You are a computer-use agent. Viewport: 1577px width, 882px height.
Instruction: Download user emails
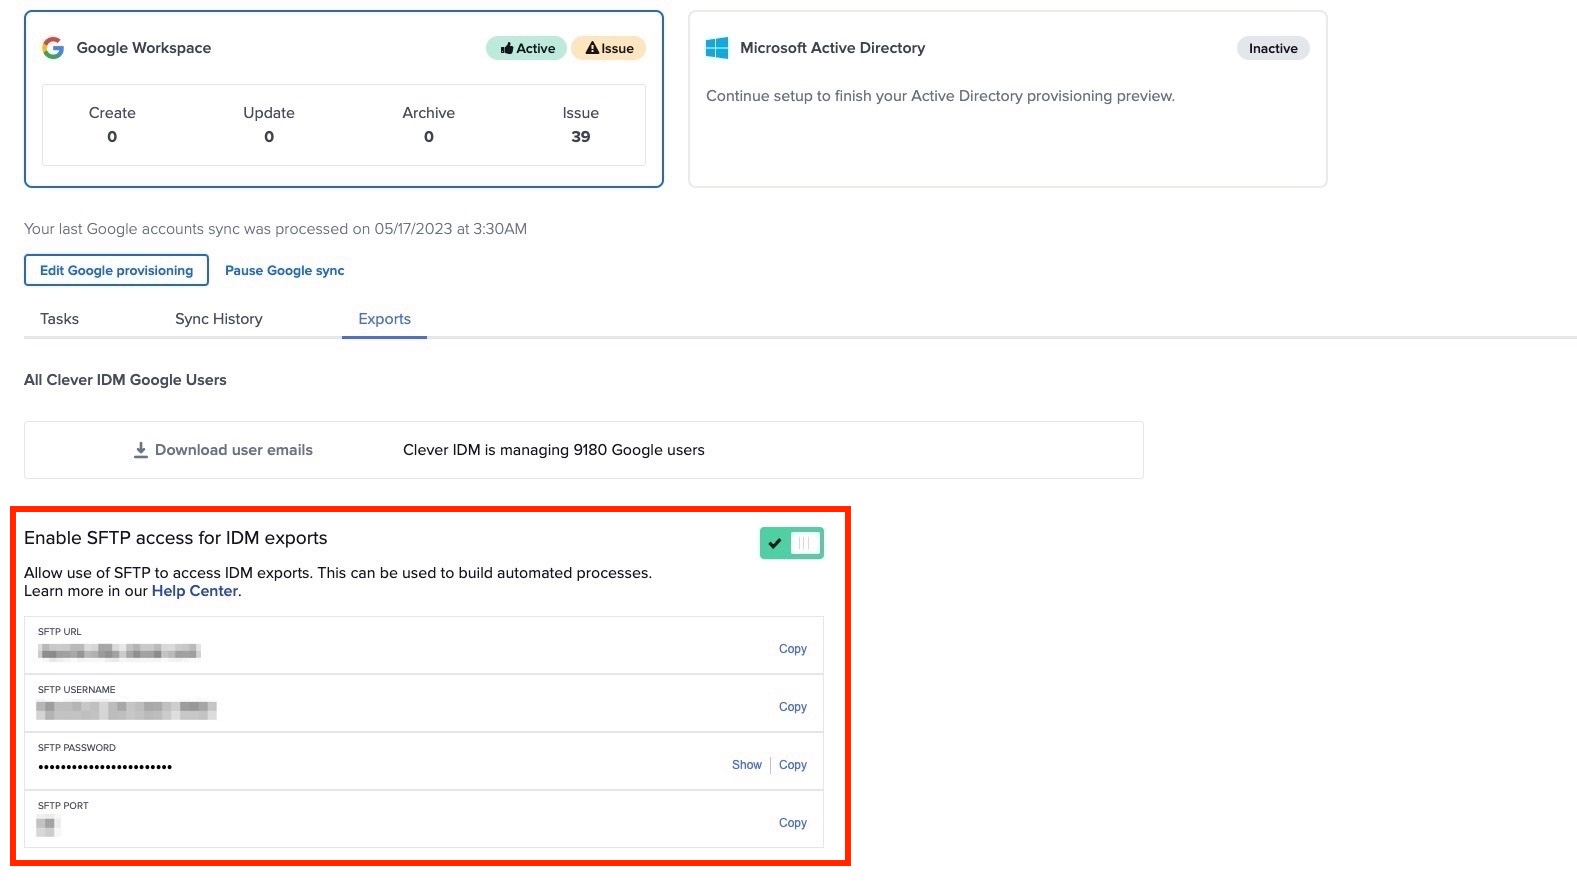pyautogui.click(x=233, y=450)
